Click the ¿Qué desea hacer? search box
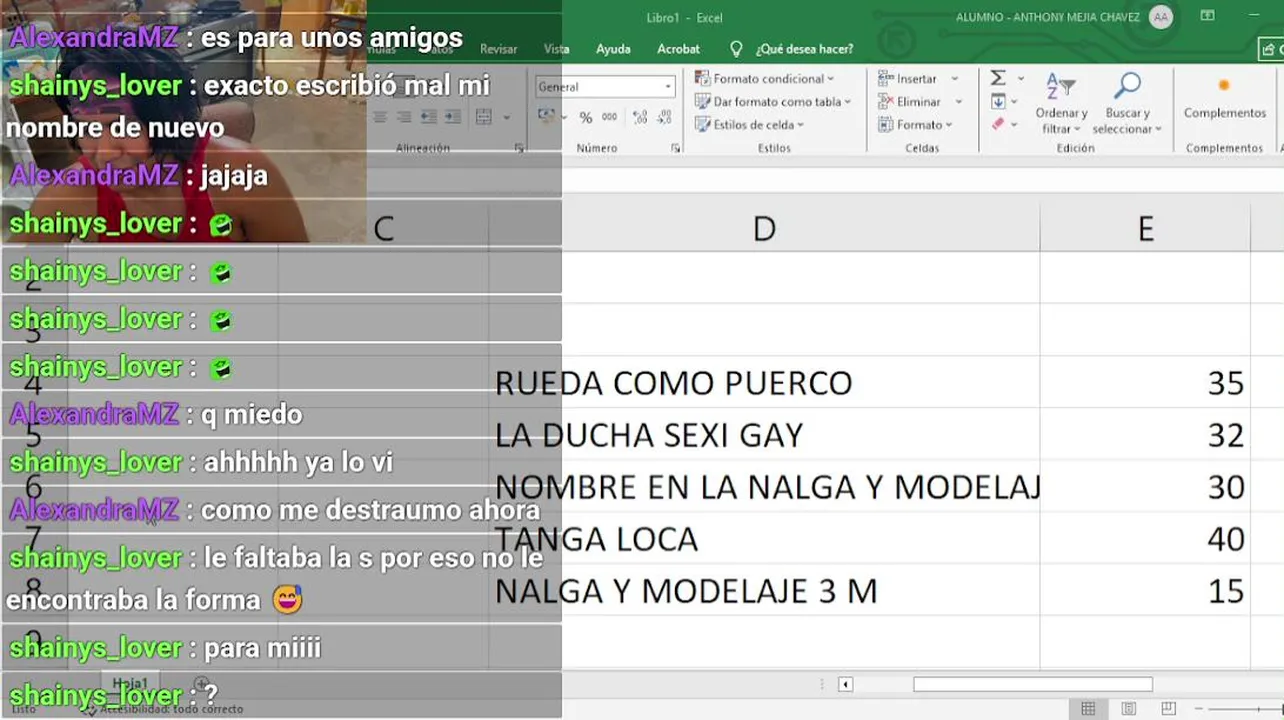Image resolution: width=1284 pixels, height=720 pixels. pos(804,49)
